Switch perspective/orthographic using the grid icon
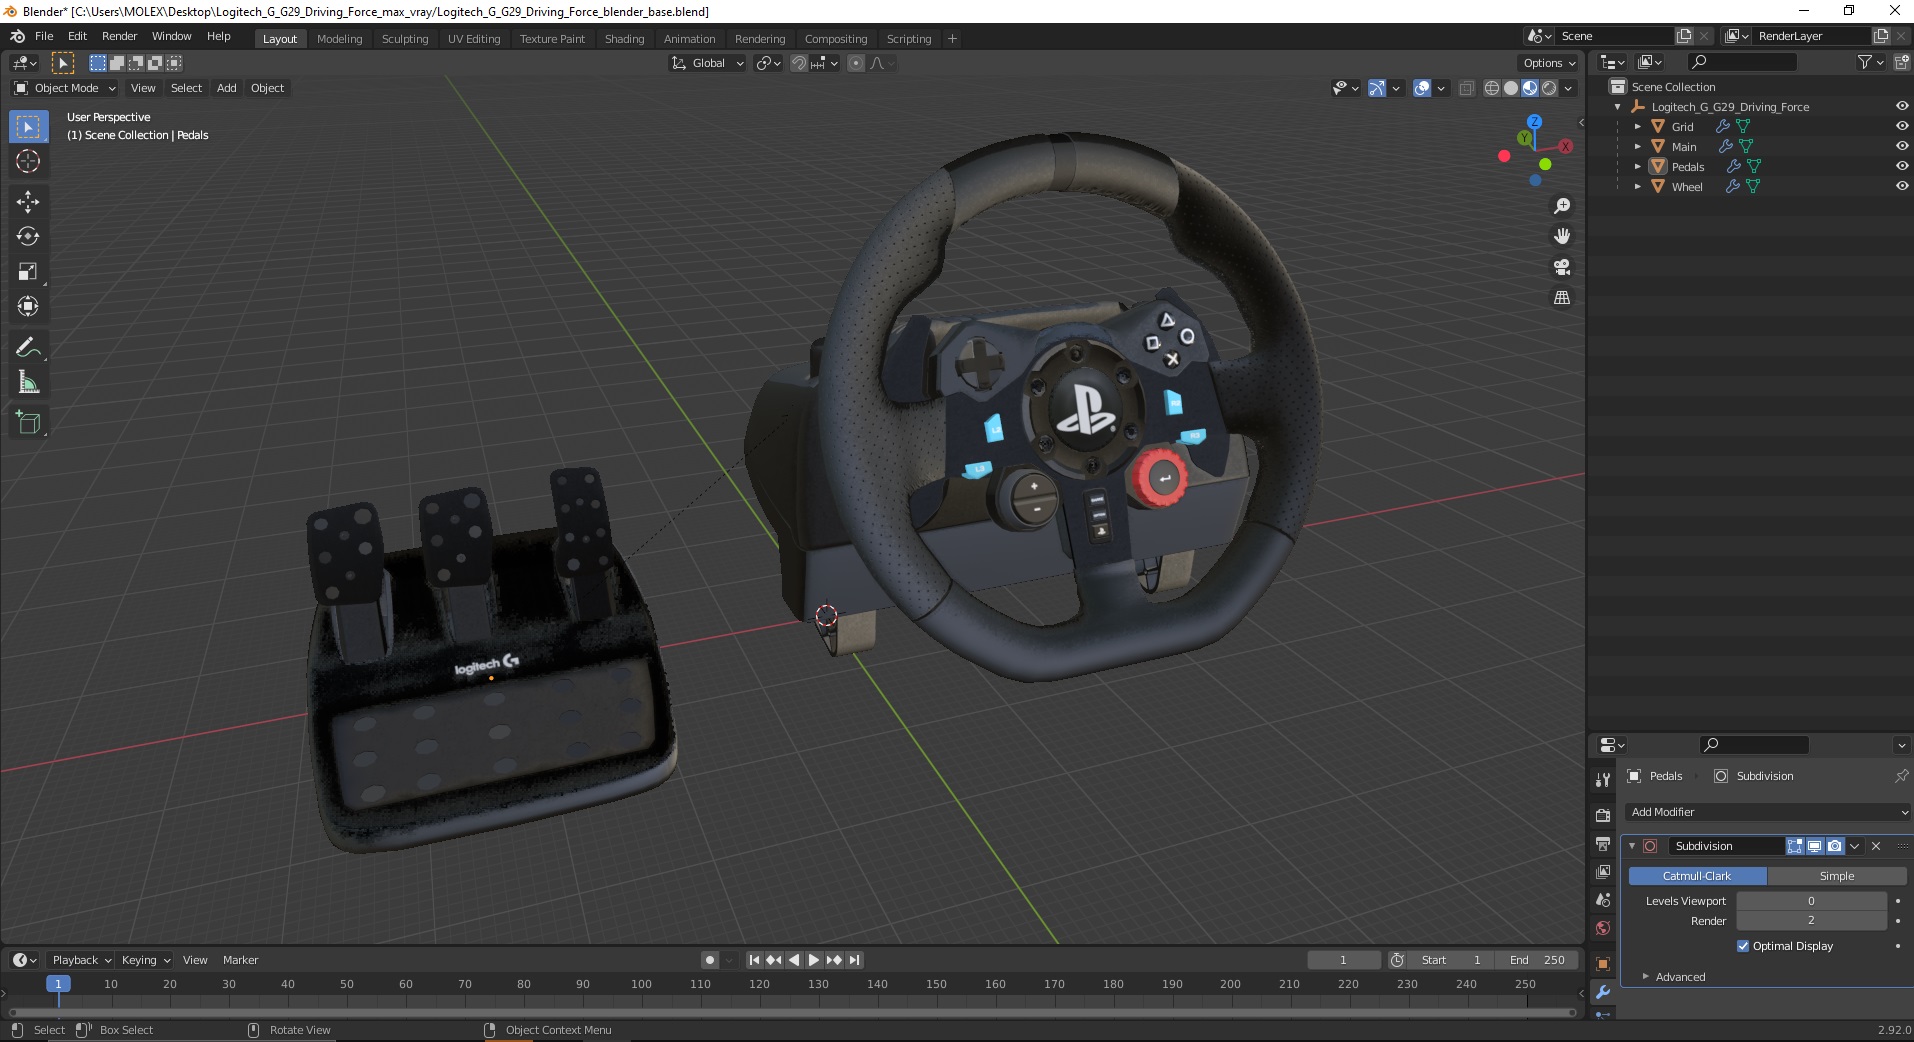1914x1042 pixels. (x=1561, y=298)
